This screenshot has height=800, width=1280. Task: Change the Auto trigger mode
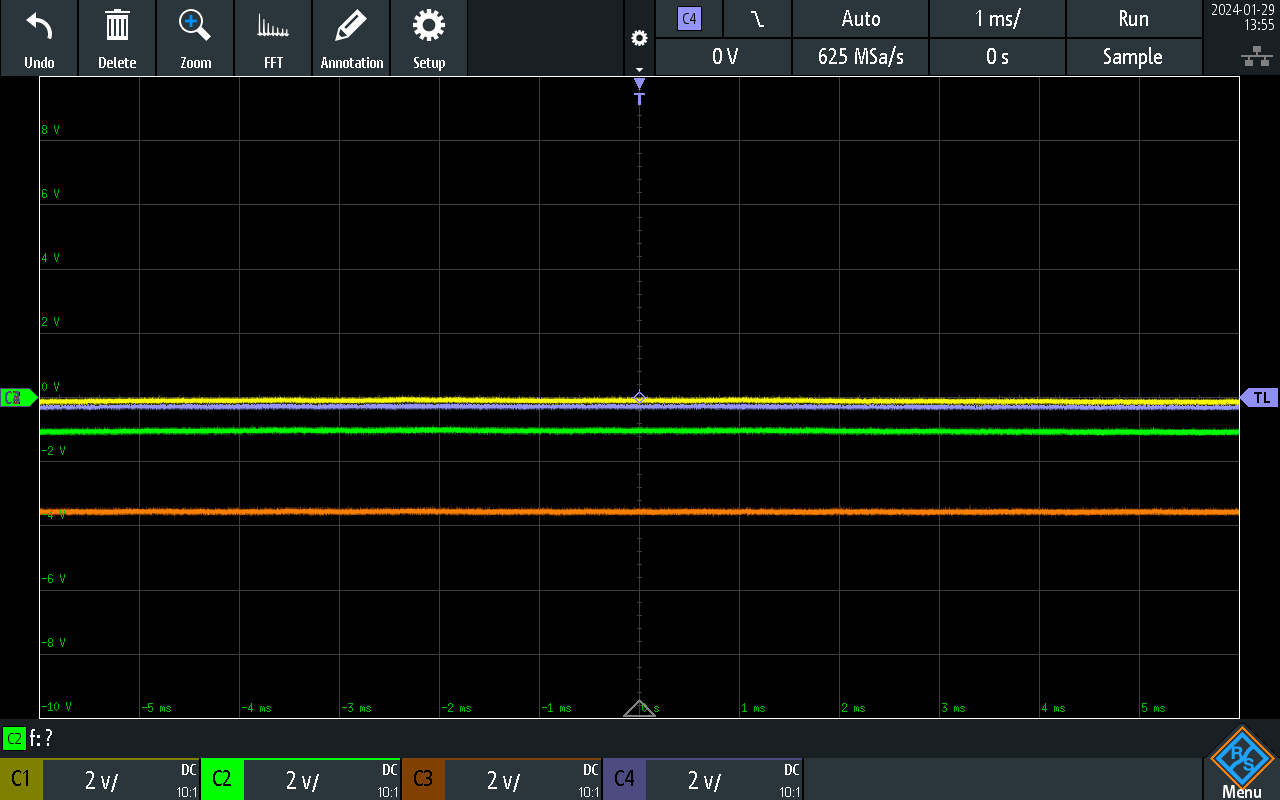(x=861, y=18)
